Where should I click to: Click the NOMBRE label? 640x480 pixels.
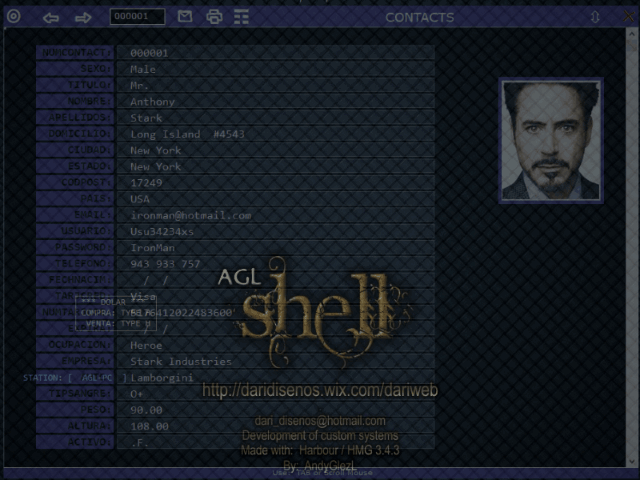coord(75,101)
